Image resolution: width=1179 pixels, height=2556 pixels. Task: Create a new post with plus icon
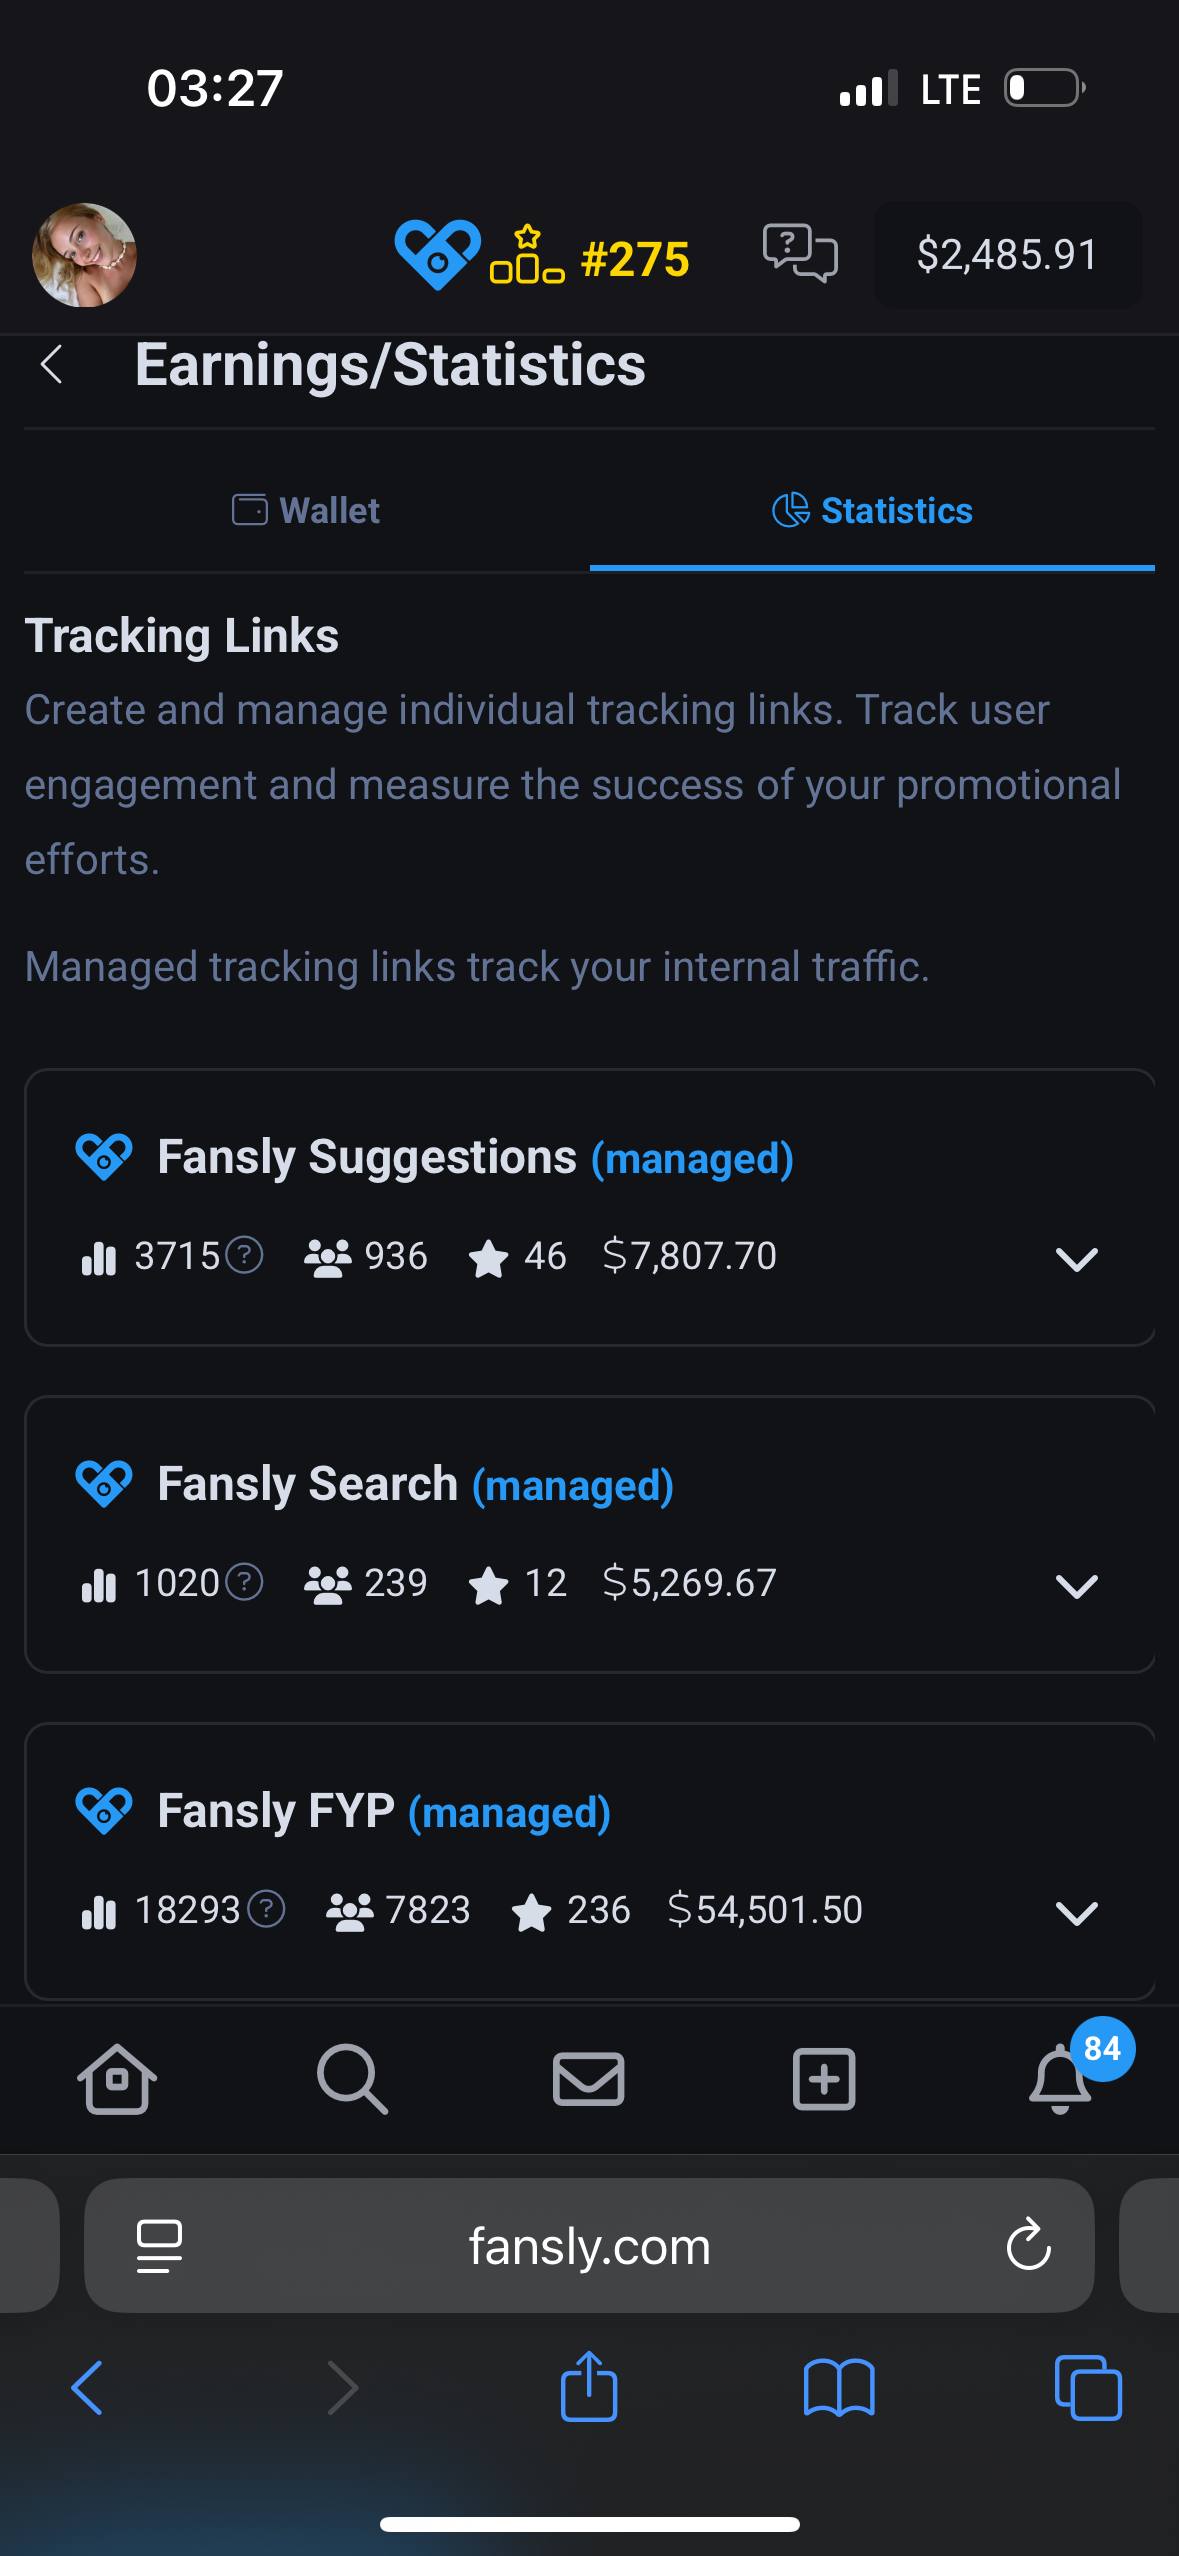click(x=824, y=2080)
